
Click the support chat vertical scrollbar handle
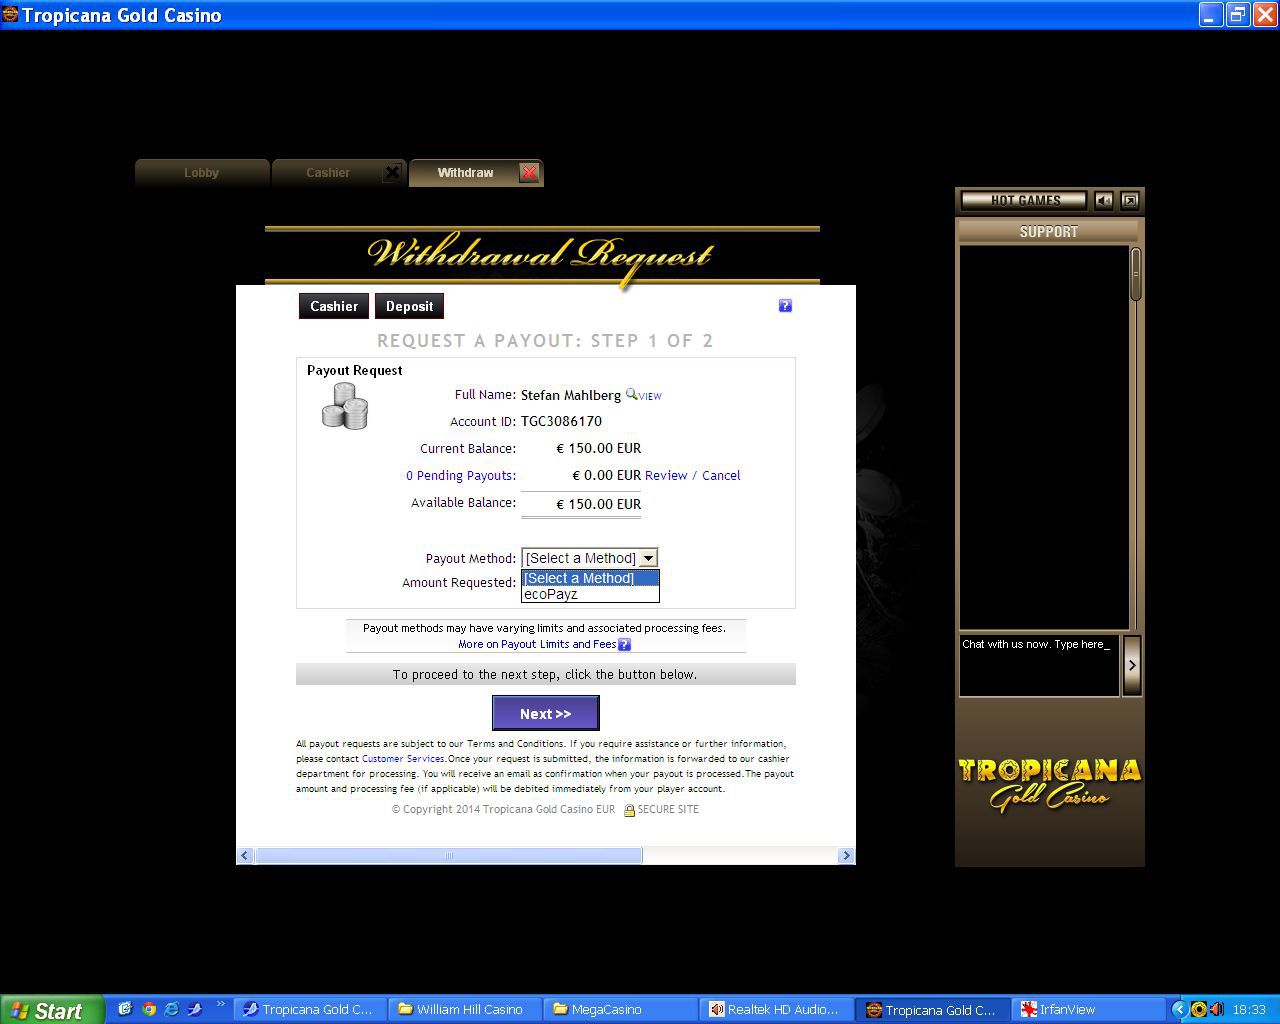click(x=1136, y=275)
